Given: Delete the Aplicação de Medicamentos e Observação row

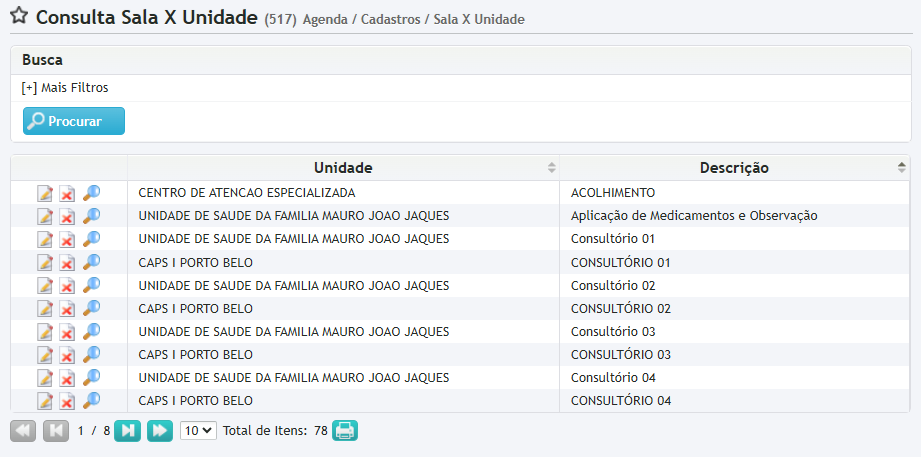Looking at the screenshot, I should pyautogui.click(x=67, y=216).
